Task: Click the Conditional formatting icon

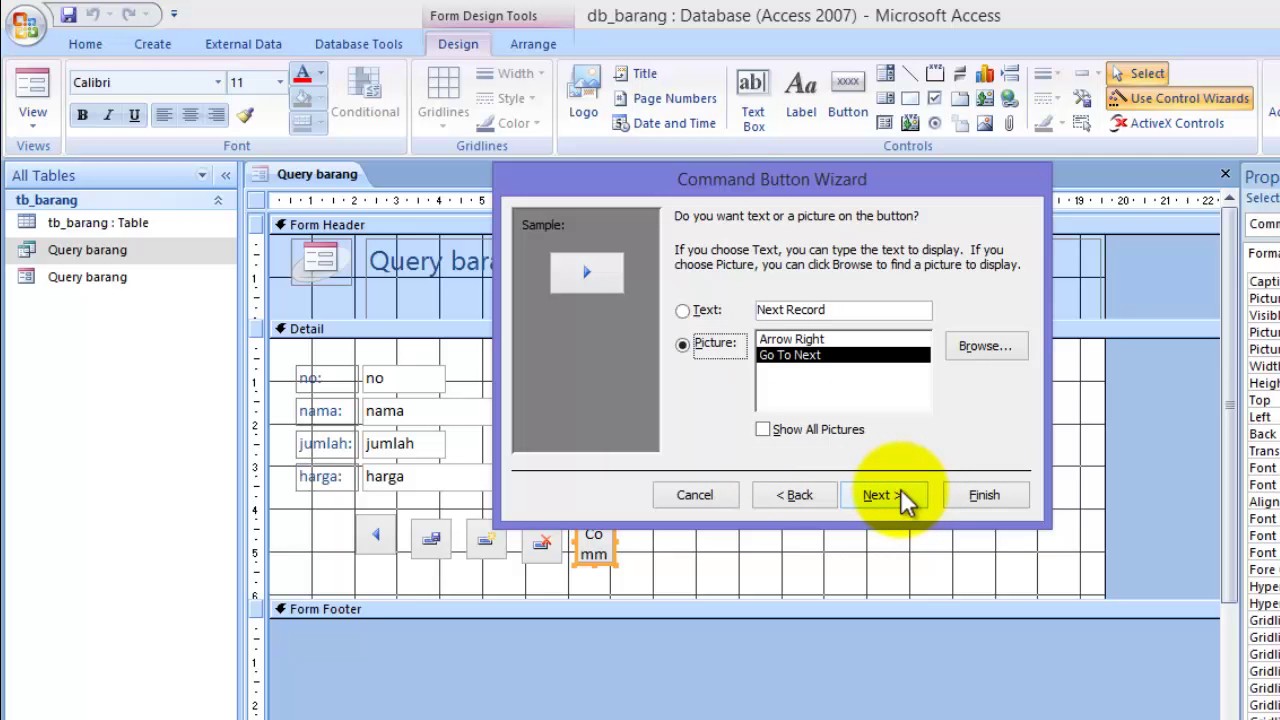Action: (x=364, y=93)
